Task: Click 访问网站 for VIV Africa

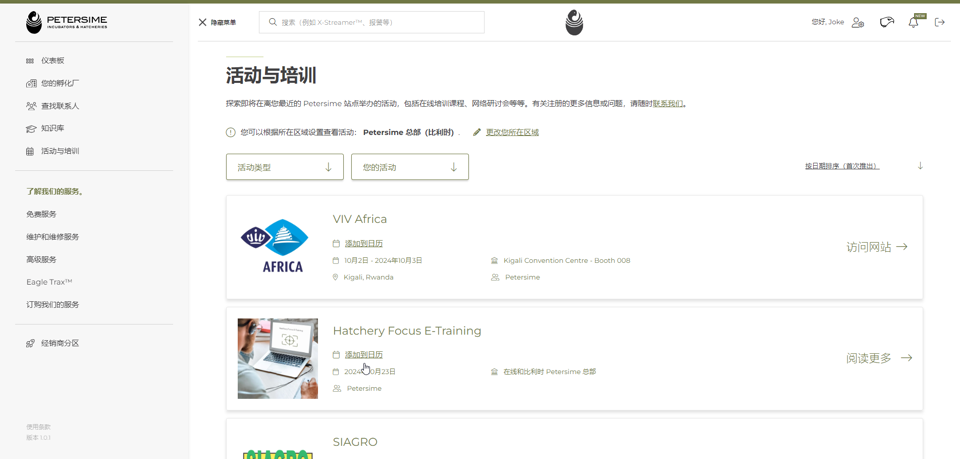Action: coord(877,247)
